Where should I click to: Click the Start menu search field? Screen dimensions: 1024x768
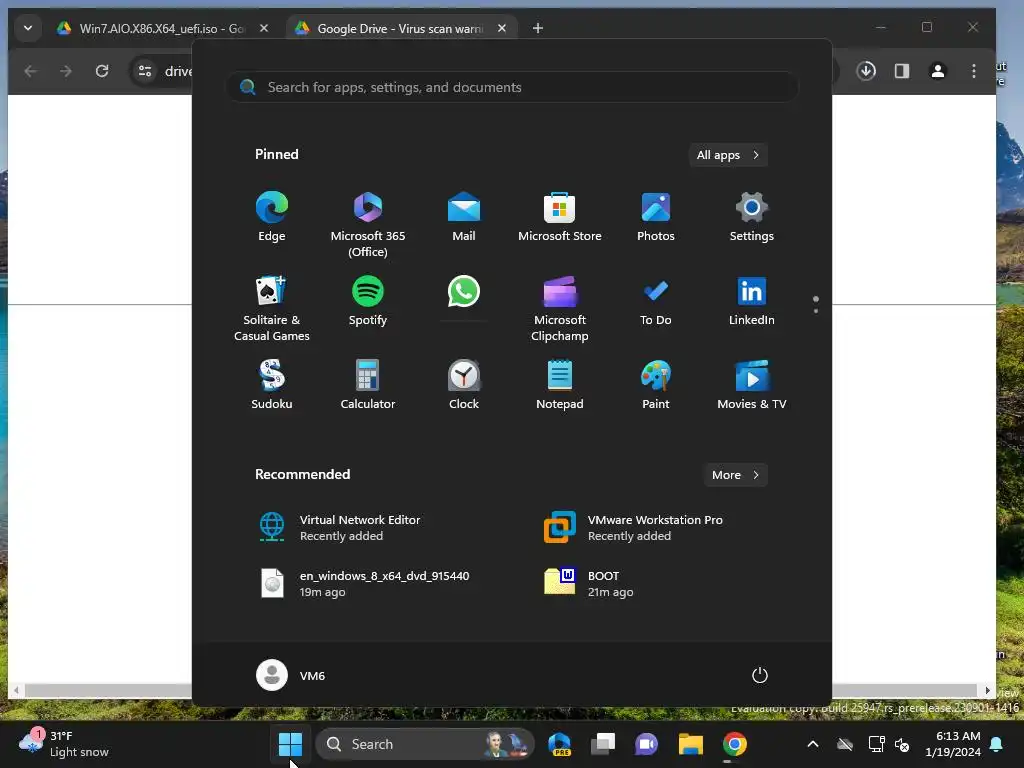(x=512, y=87)
